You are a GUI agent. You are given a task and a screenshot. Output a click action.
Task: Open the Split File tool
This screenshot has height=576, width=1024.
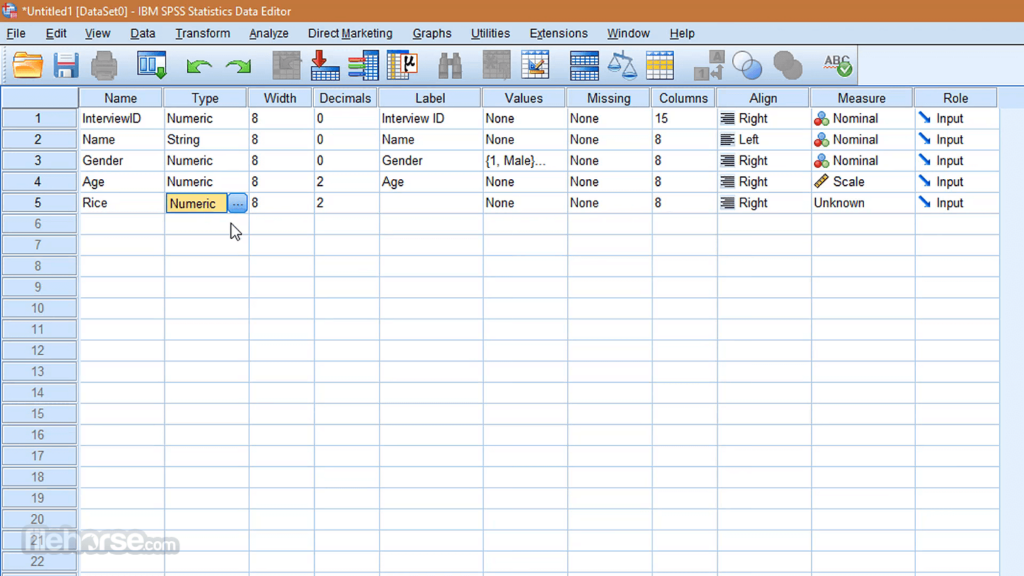(583, 65)
